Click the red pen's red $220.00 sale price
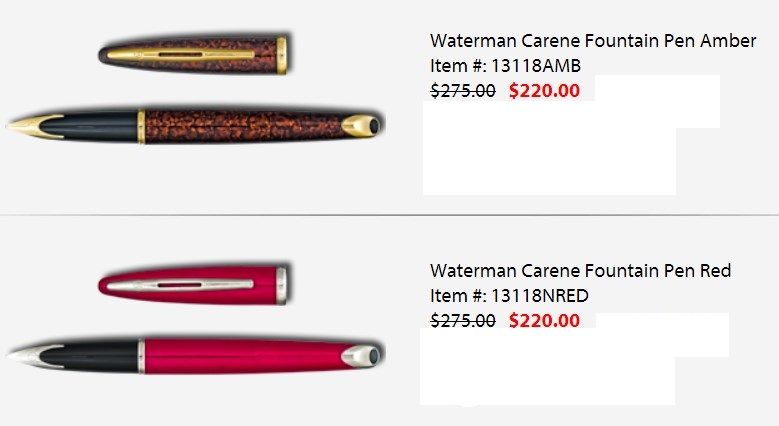The height and width of the screenshot is (426, 779). pyautogui.click(x=545, y=320)
